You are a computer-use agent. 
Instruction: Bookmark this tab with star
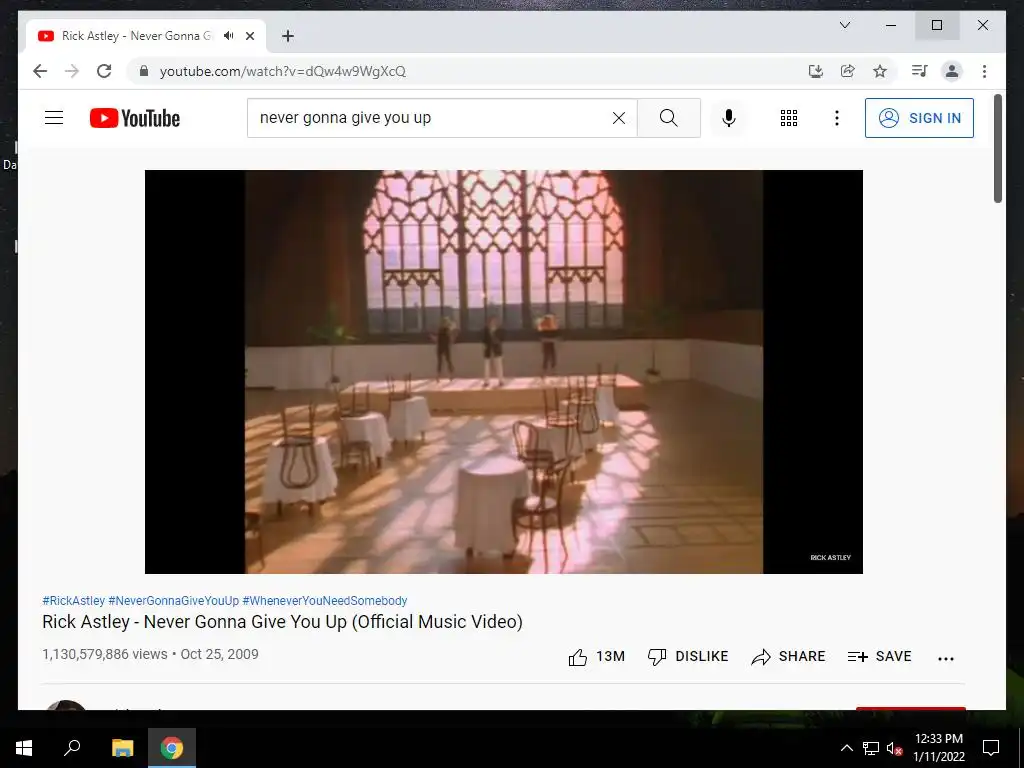(x=880, y=71)
